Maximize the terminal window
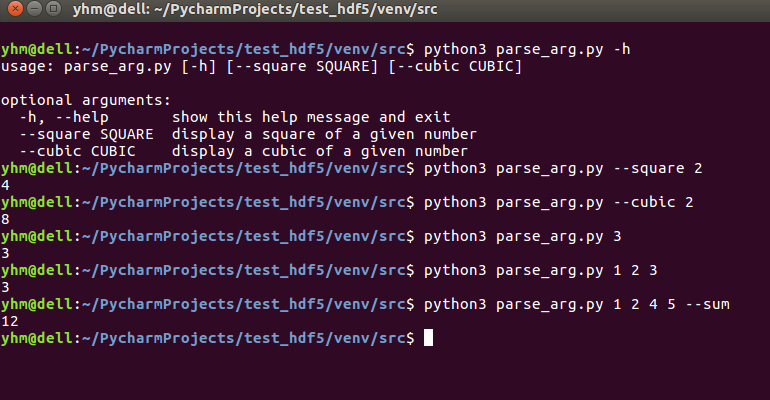Image resolution: width=770 pixels, height=400 pixels. pyautogui.click(x=51, y=11)
